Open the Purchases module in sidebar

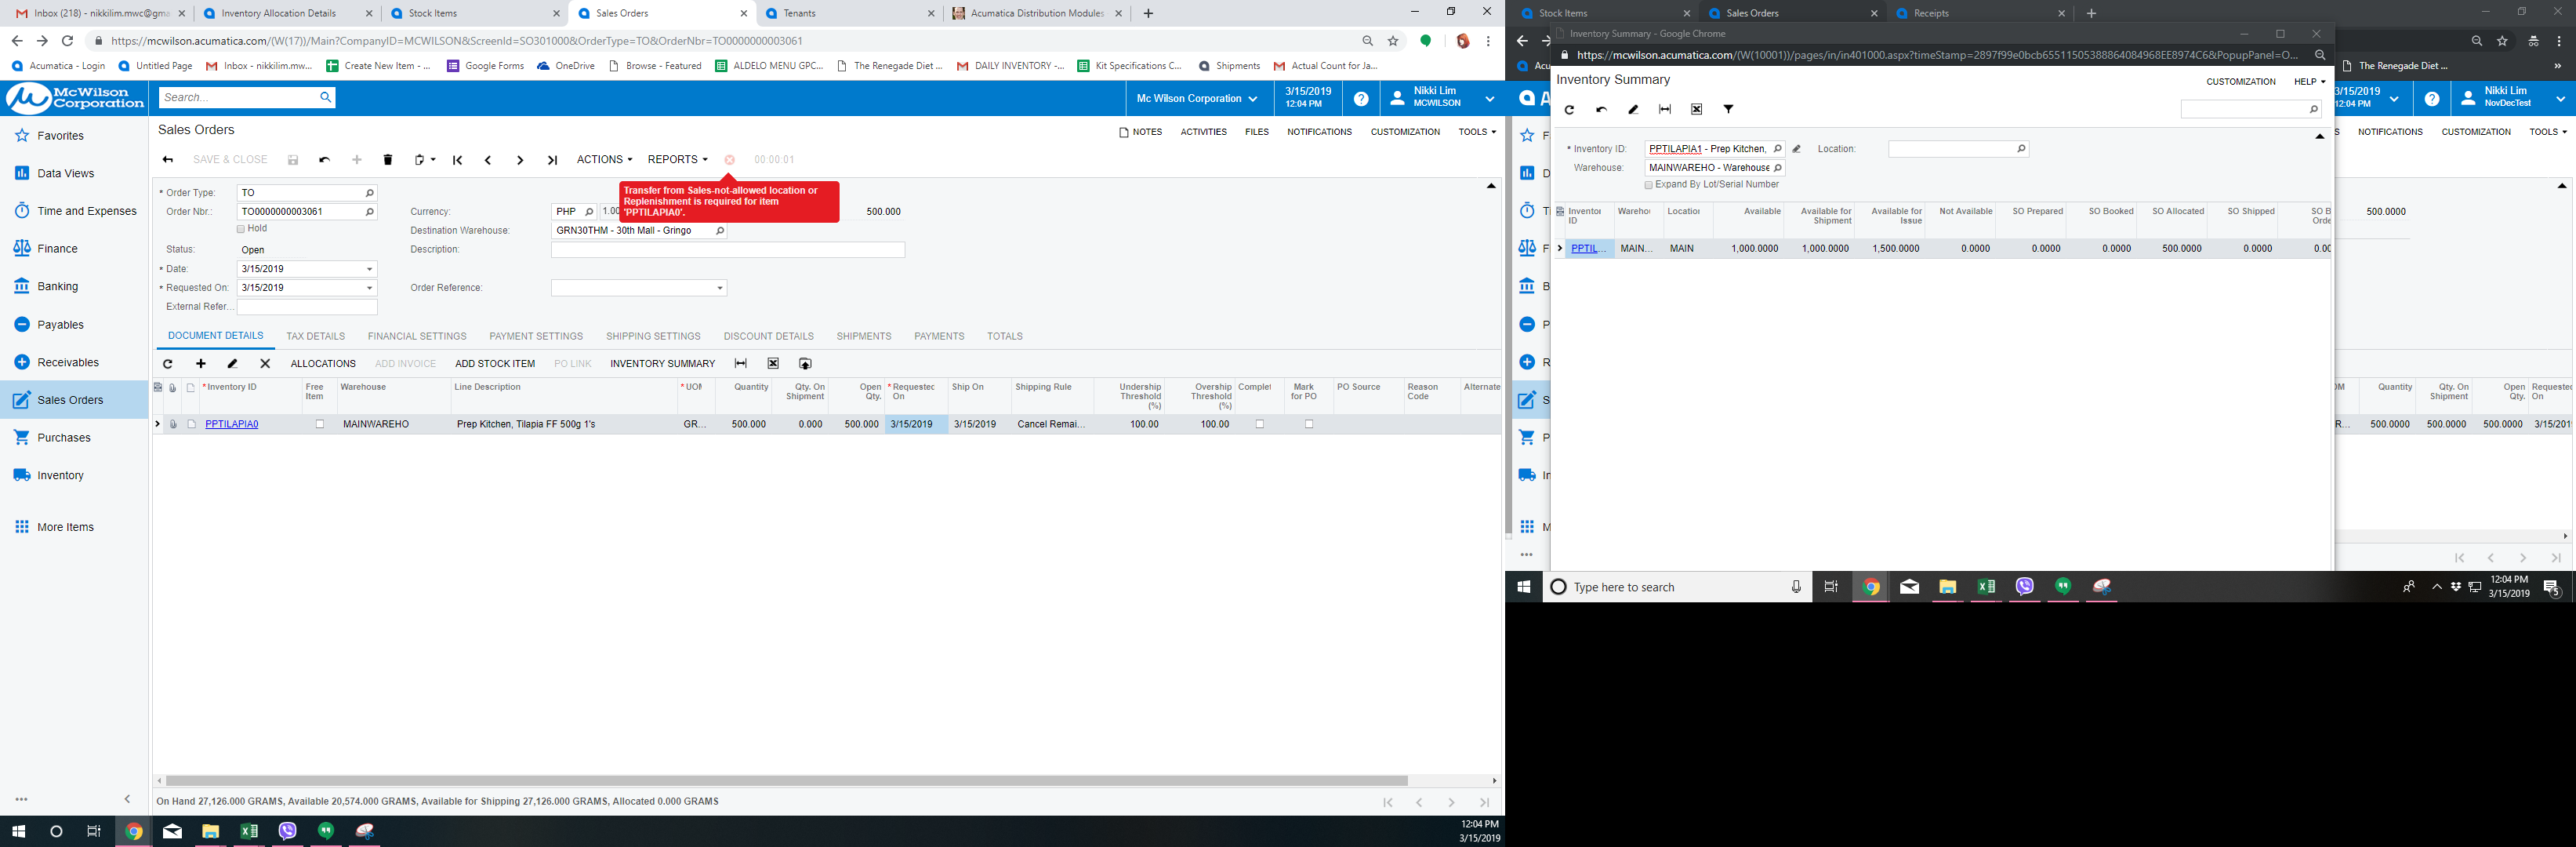pos(64,438)
